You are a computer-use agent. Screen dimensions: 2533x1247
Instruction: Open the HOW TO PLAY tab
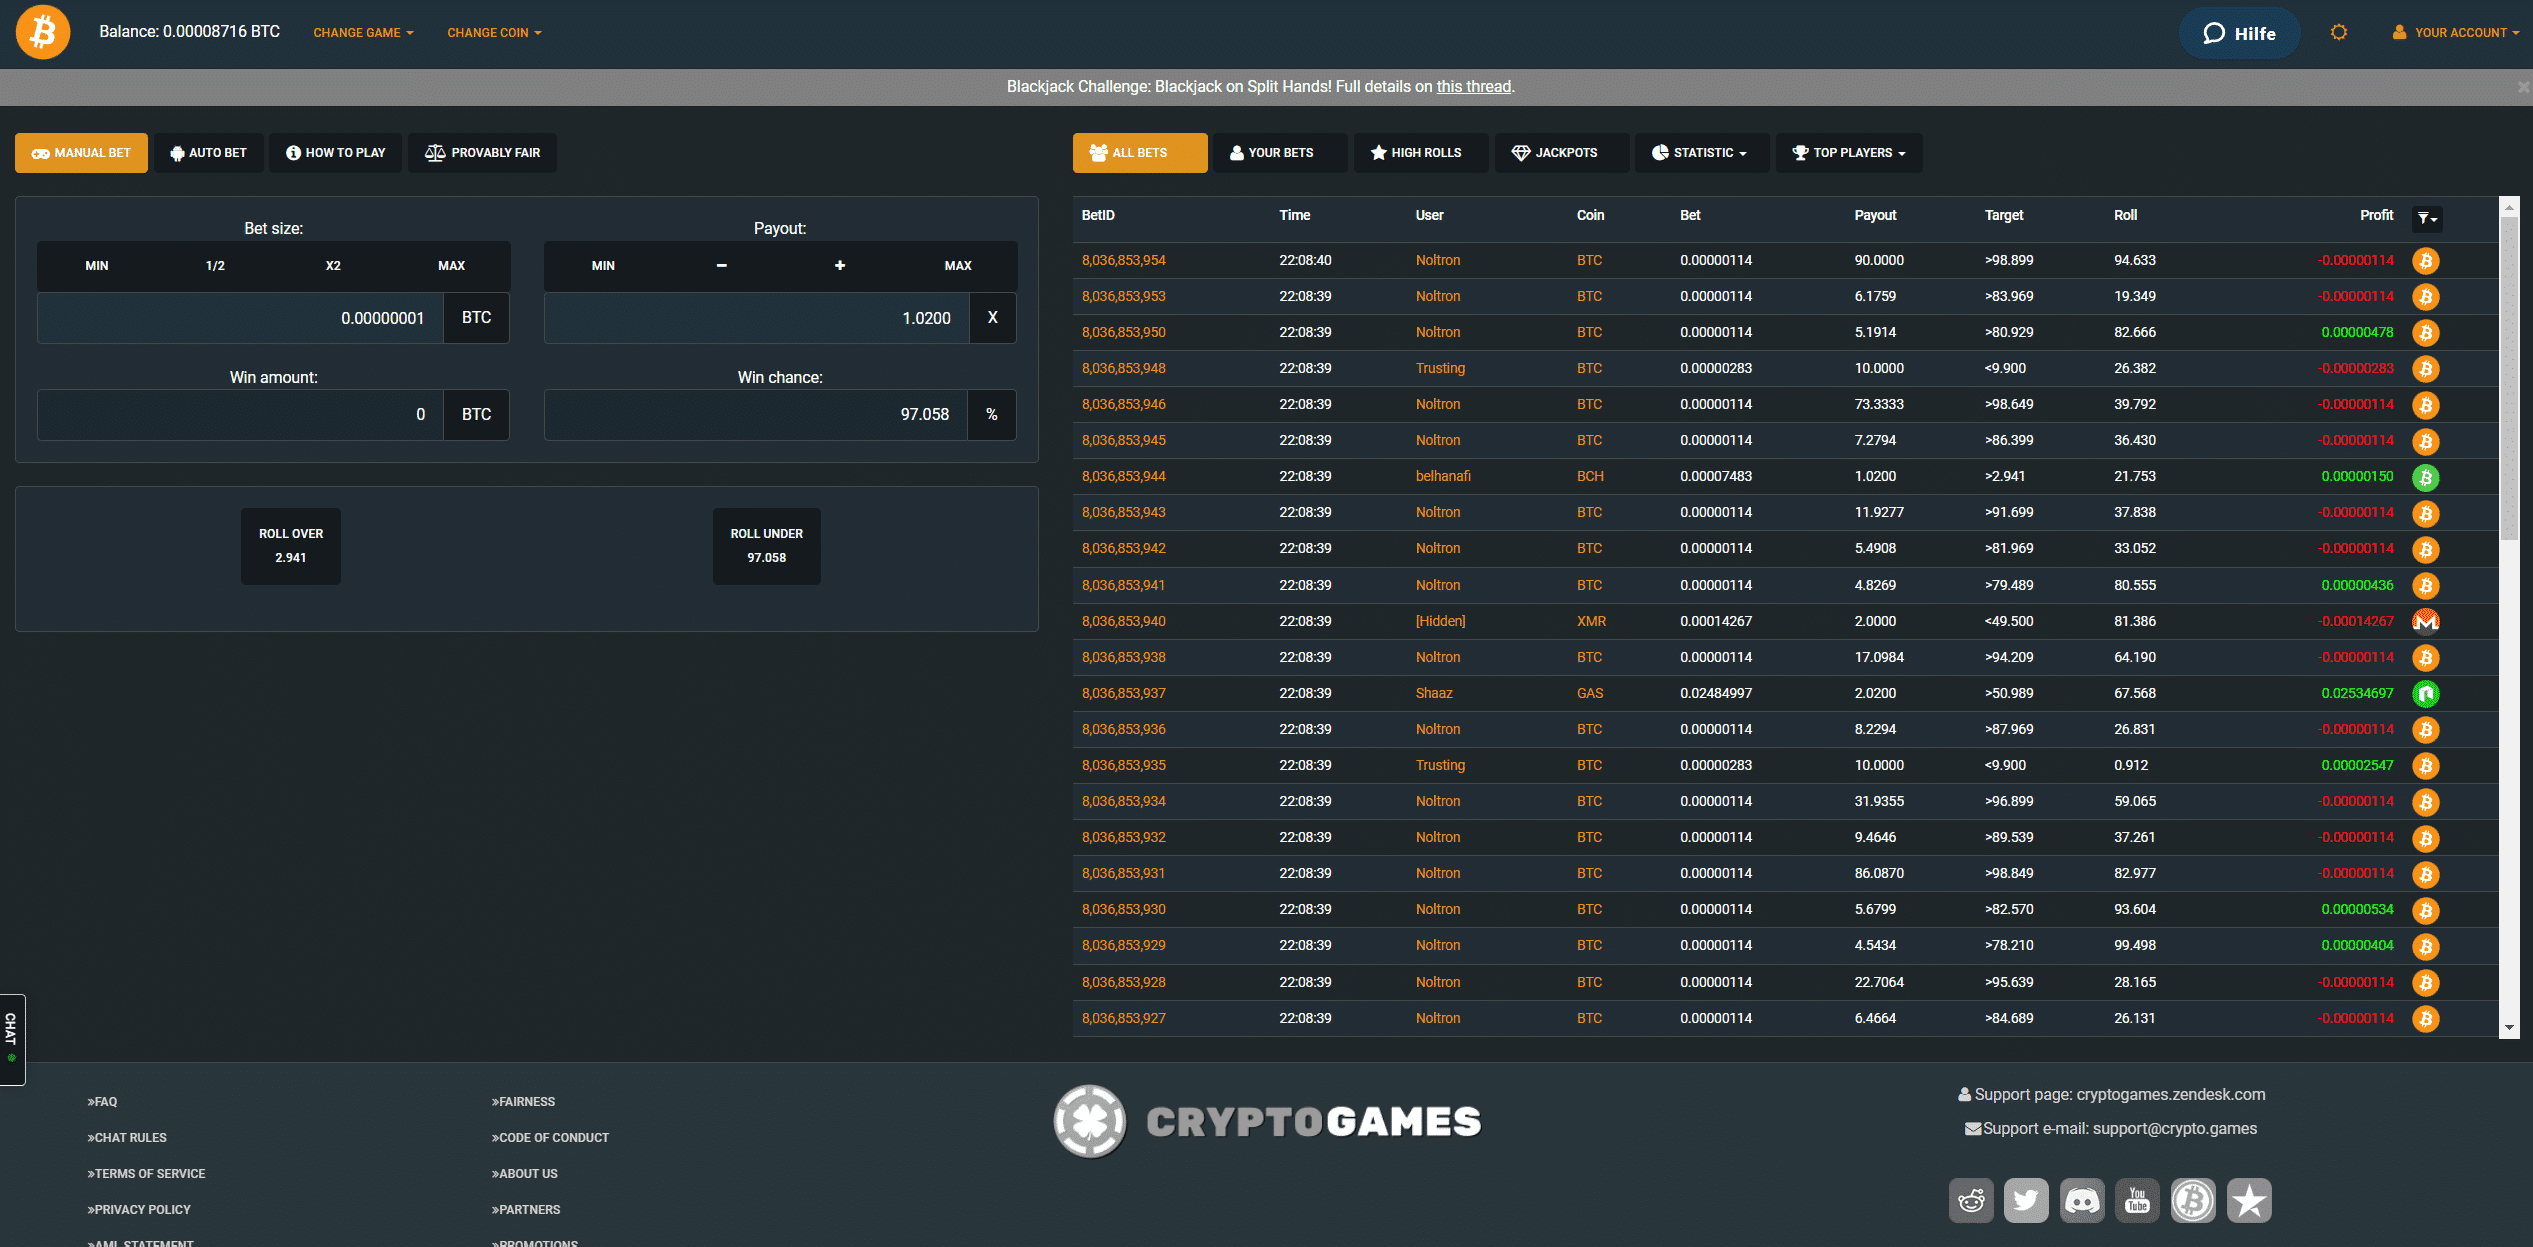coord(335,153)
